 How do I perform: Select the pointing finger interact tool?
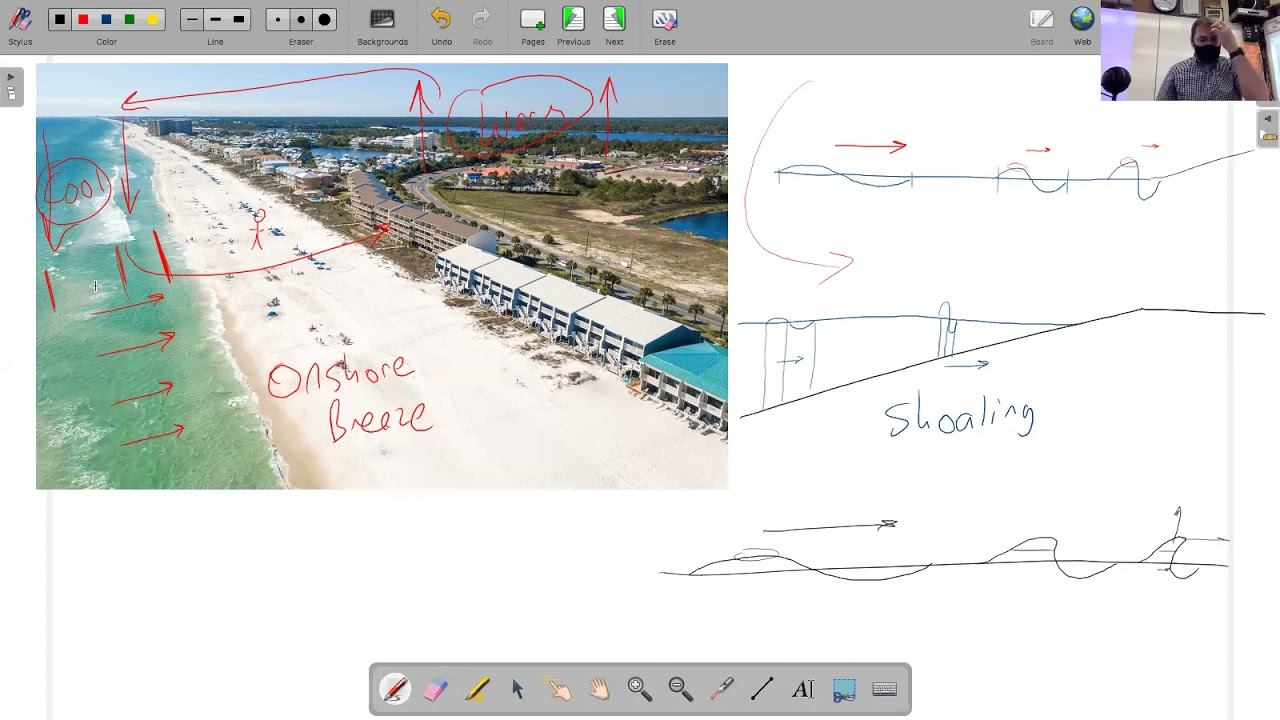point(558,689)
